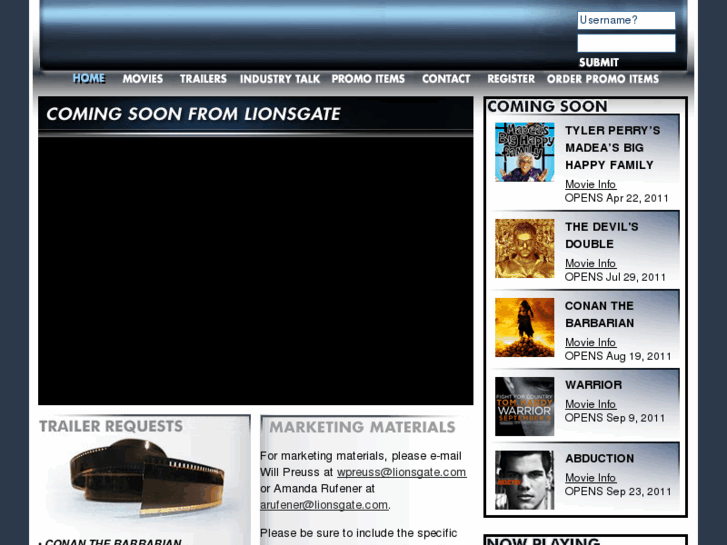Click the Abduction poster thumbnail
This screenshot has width=727, height=545.
(524, 480)
